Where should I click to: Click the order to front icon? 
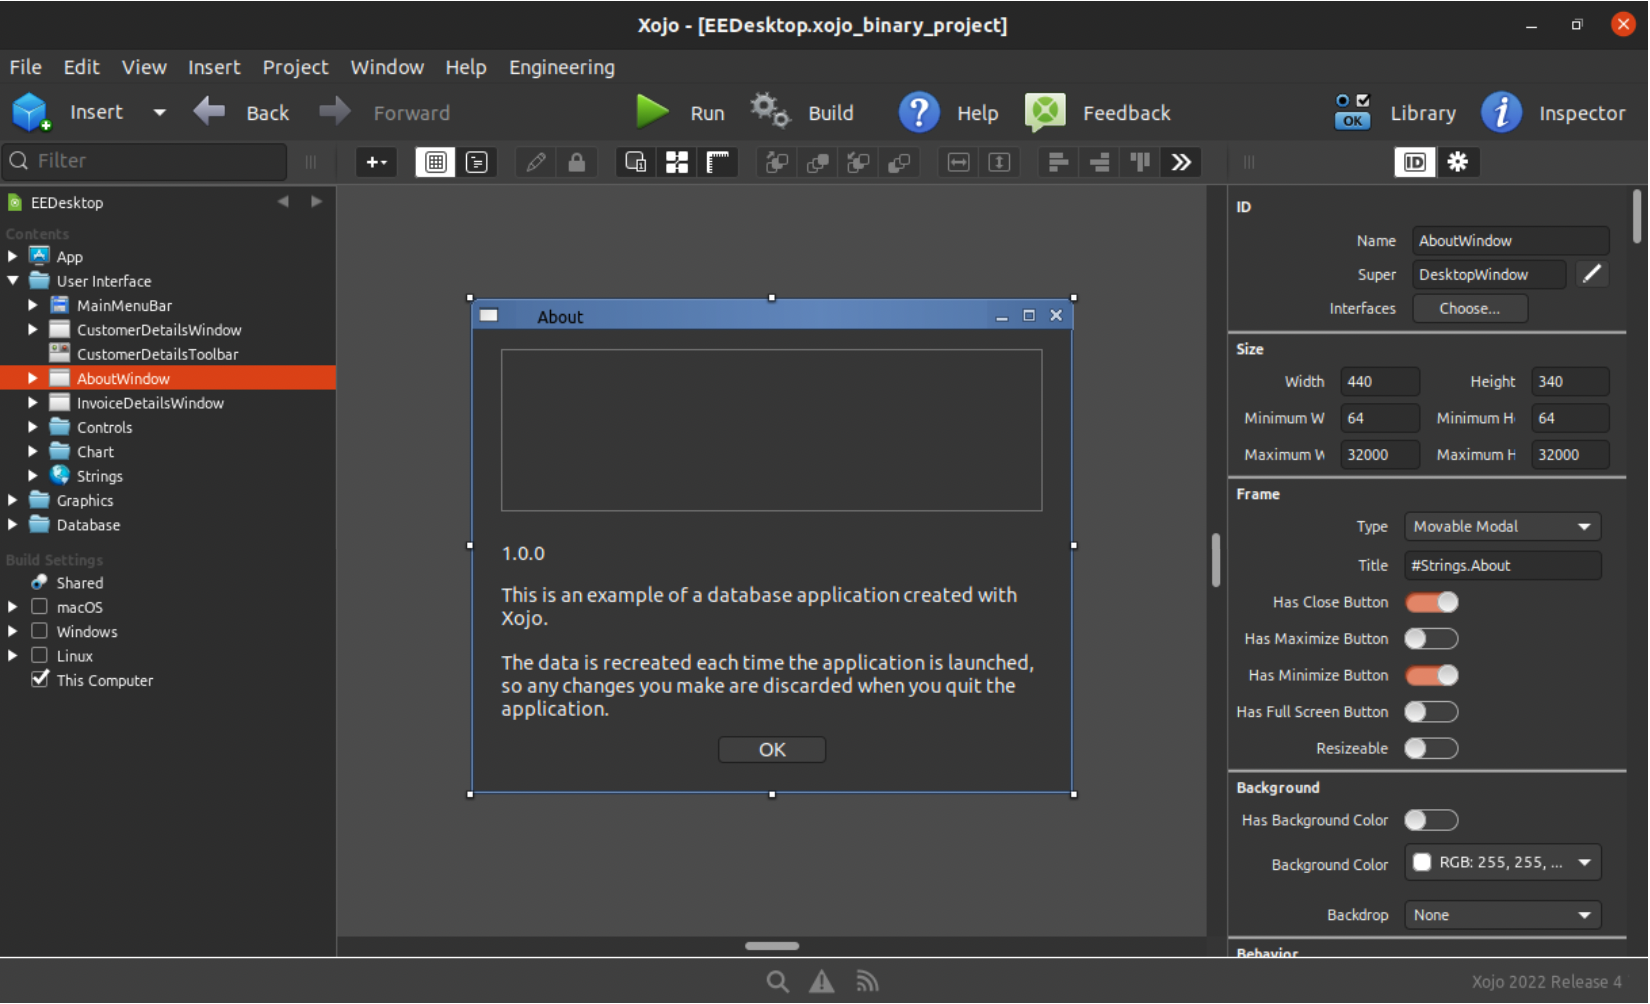[818, 162]
